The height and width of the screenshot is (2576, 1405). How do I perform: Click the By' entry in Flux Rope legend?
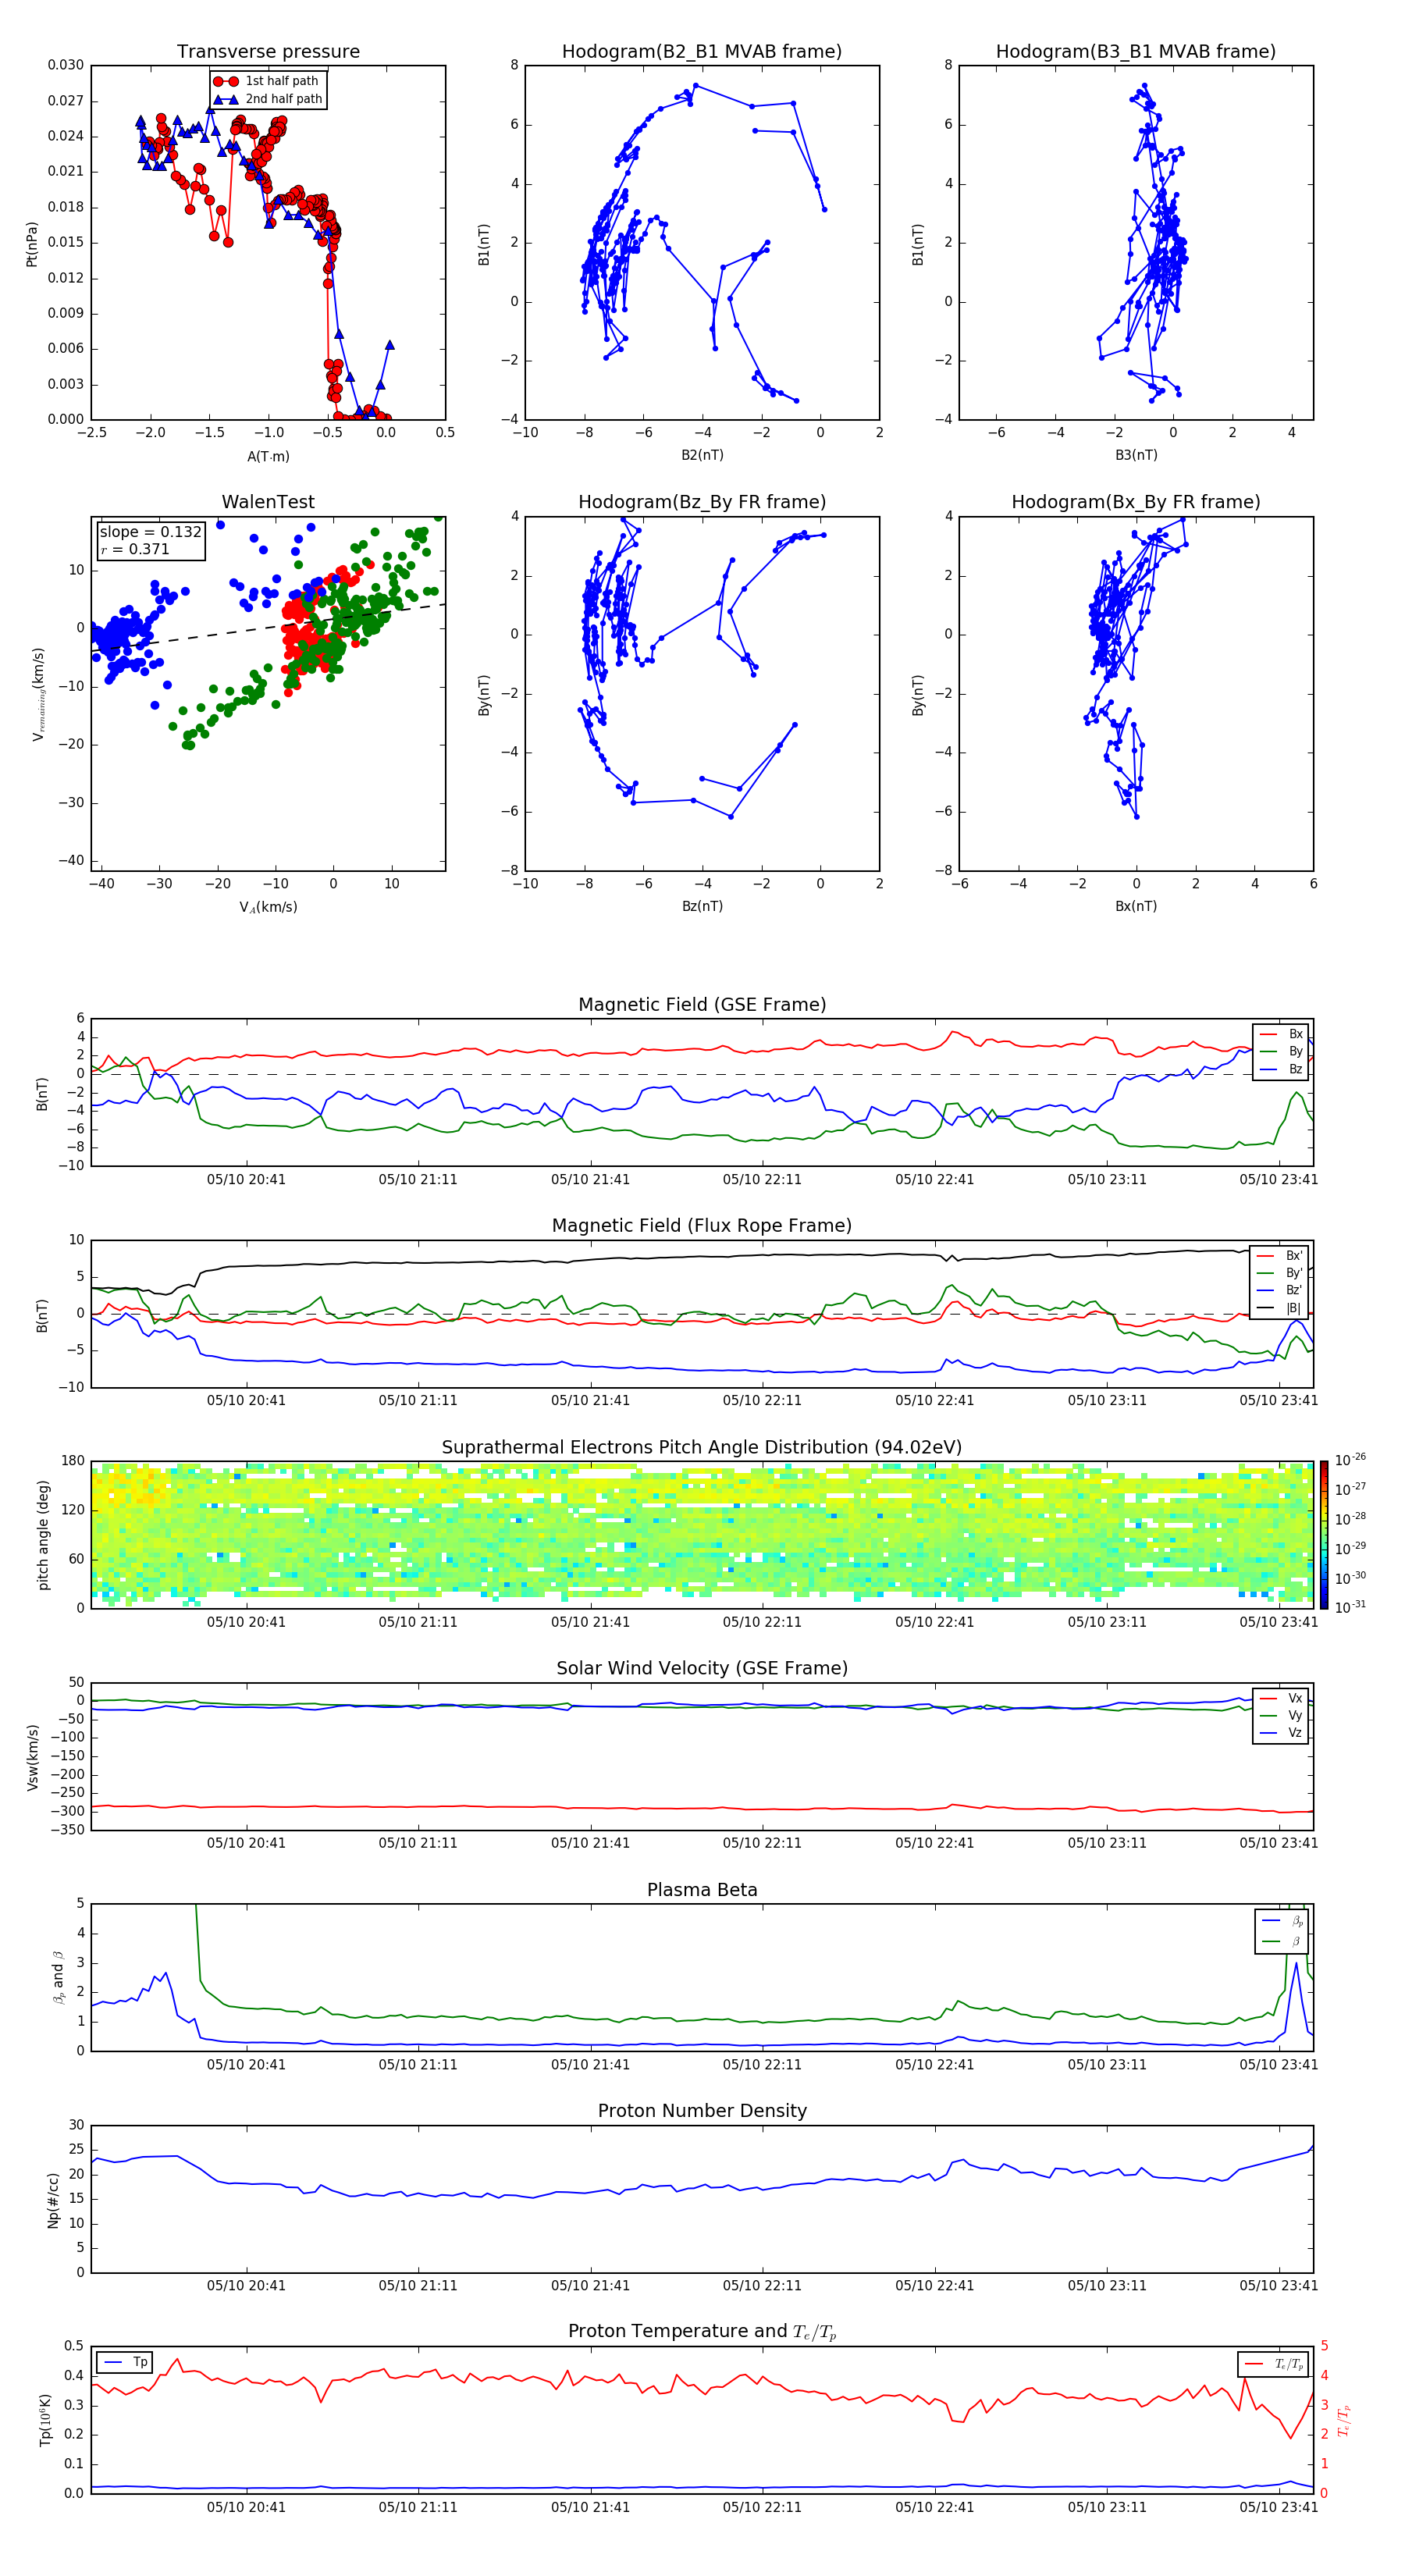click(1280, 1273)
